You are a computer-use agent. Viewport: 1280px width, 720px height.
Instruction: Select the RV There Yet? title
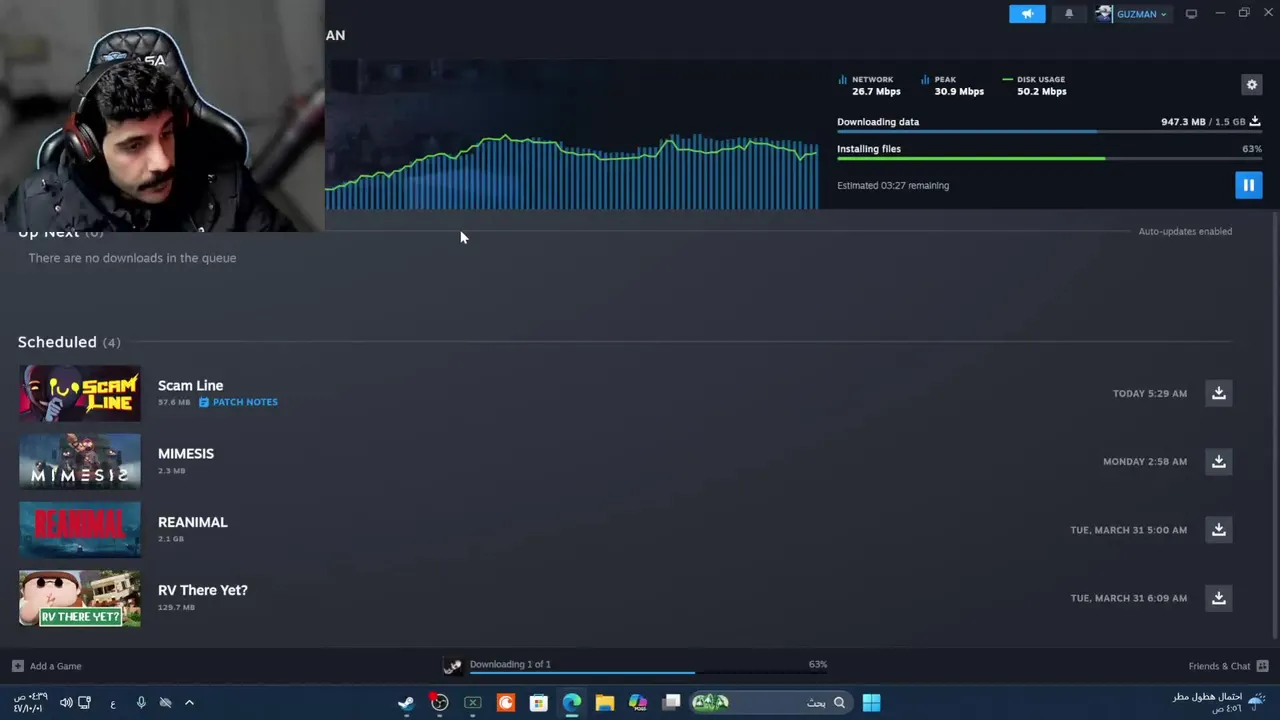pyautogui.click(x=203, y=590)
